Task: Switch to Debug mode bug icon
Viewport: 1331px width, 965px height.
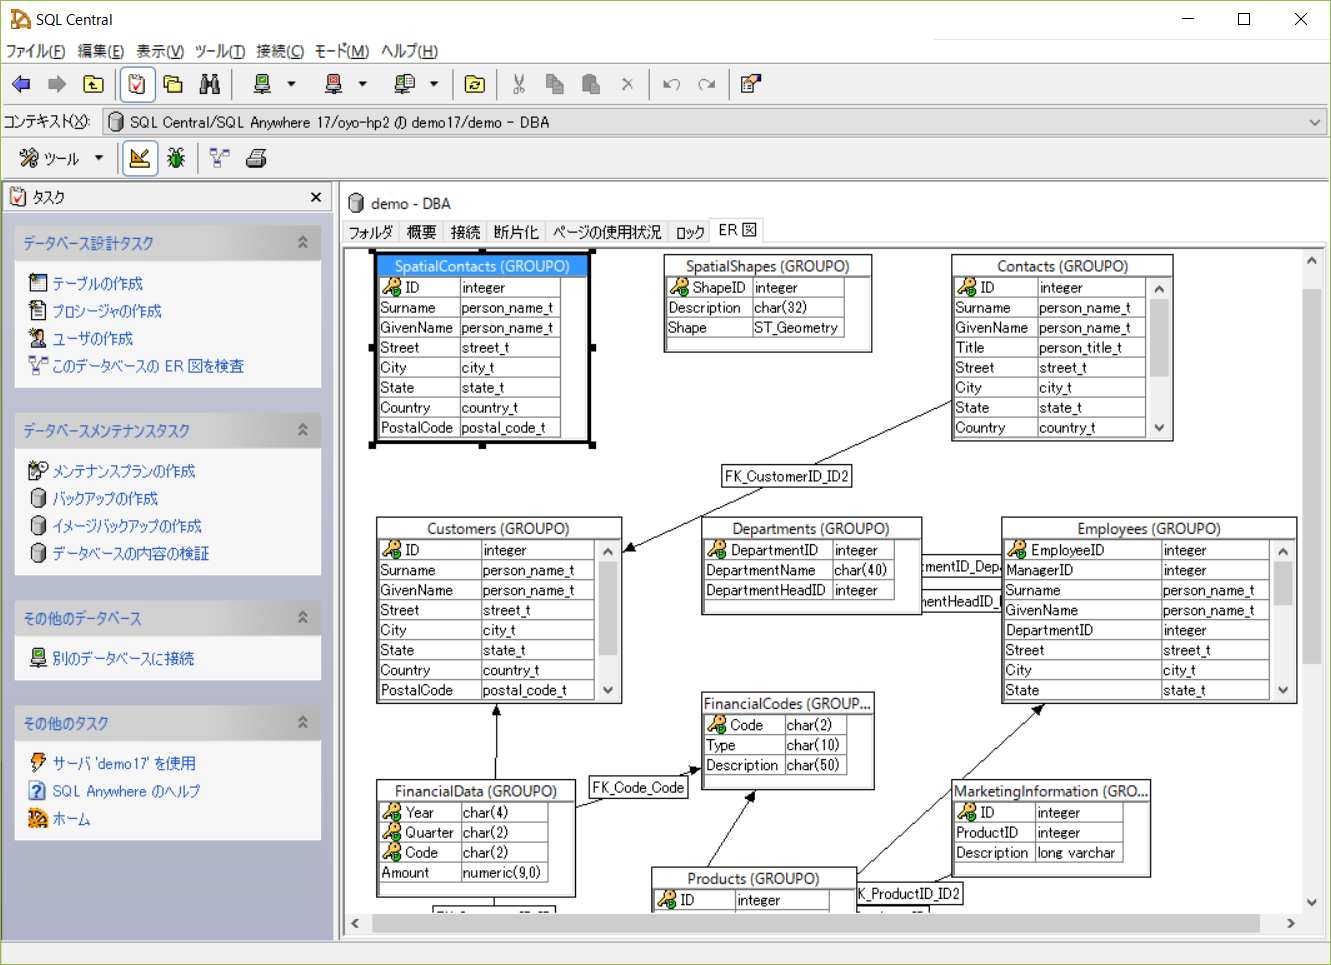Action: tap(176, 158)
